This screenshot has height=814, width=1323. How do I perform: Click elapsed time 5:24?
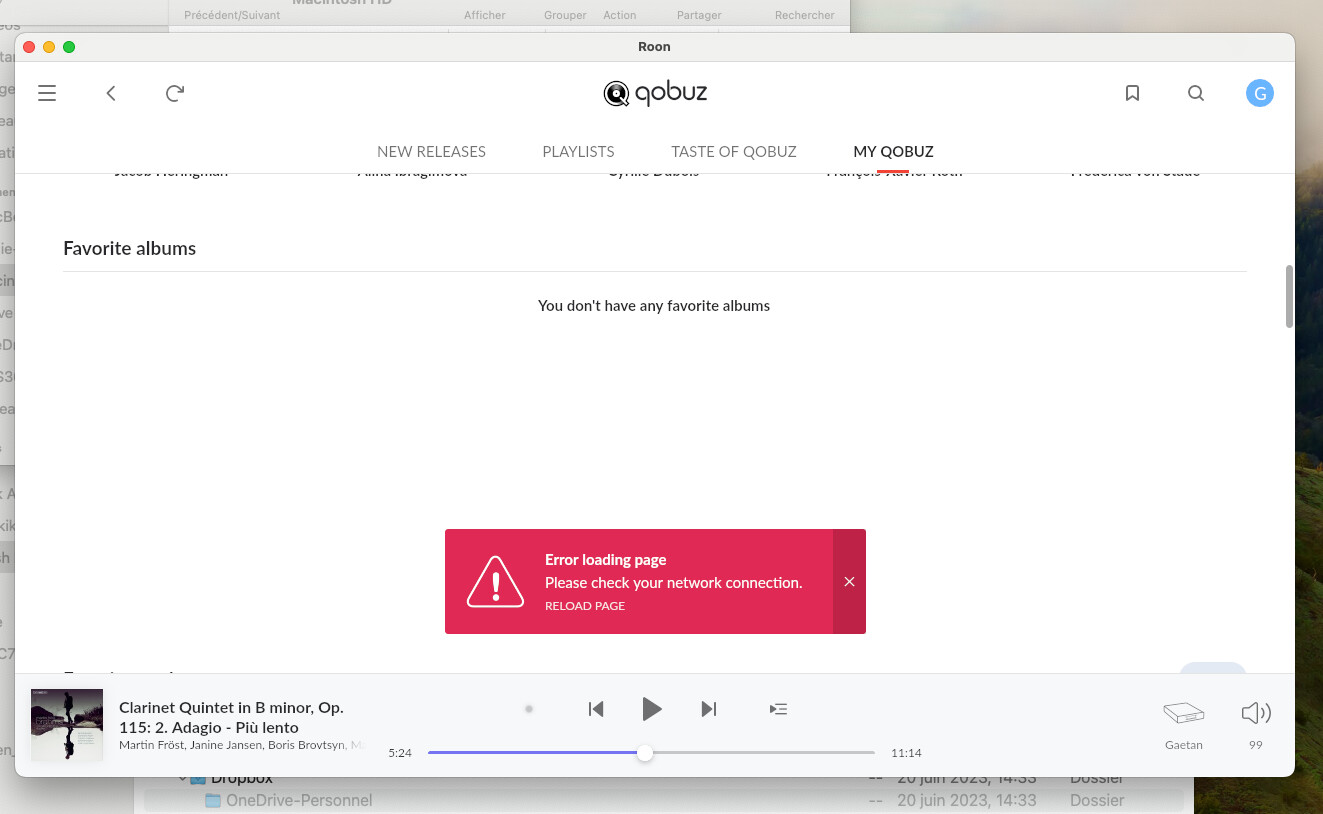400,753
